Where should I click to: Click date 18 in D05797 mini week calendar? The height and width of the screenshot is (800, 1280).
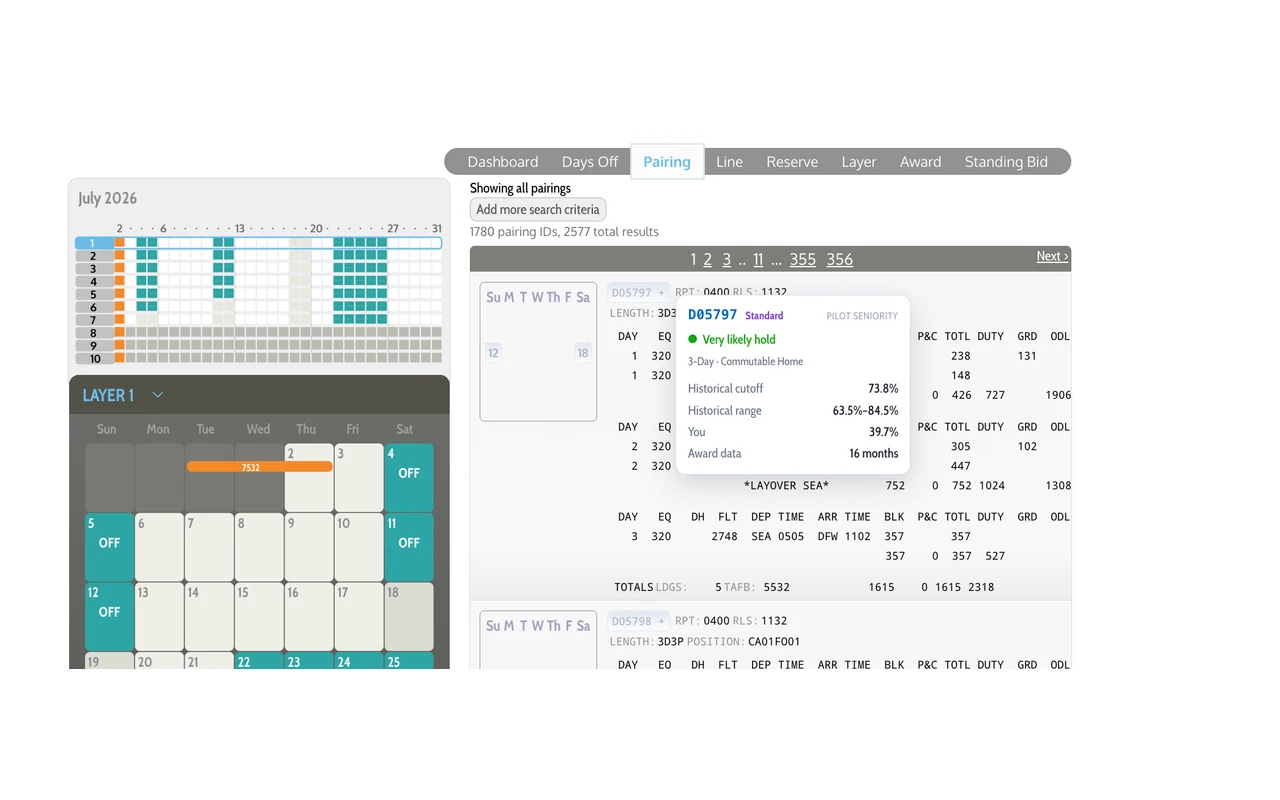pos(583,353)
